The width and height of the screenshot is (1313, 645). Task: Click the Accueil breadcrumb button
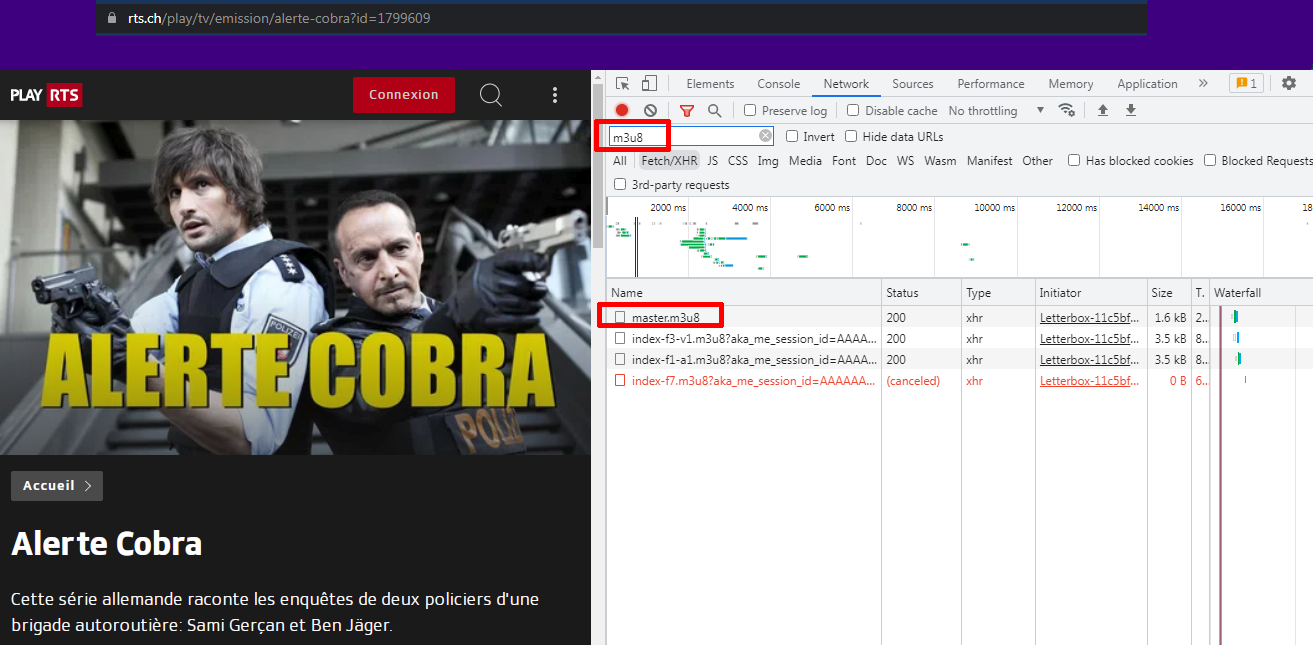click(x=57, y=486)
